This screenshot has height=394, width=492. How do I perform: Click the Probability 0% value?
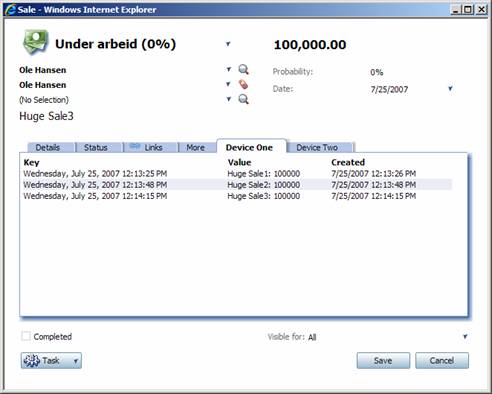tap(377, 72)
